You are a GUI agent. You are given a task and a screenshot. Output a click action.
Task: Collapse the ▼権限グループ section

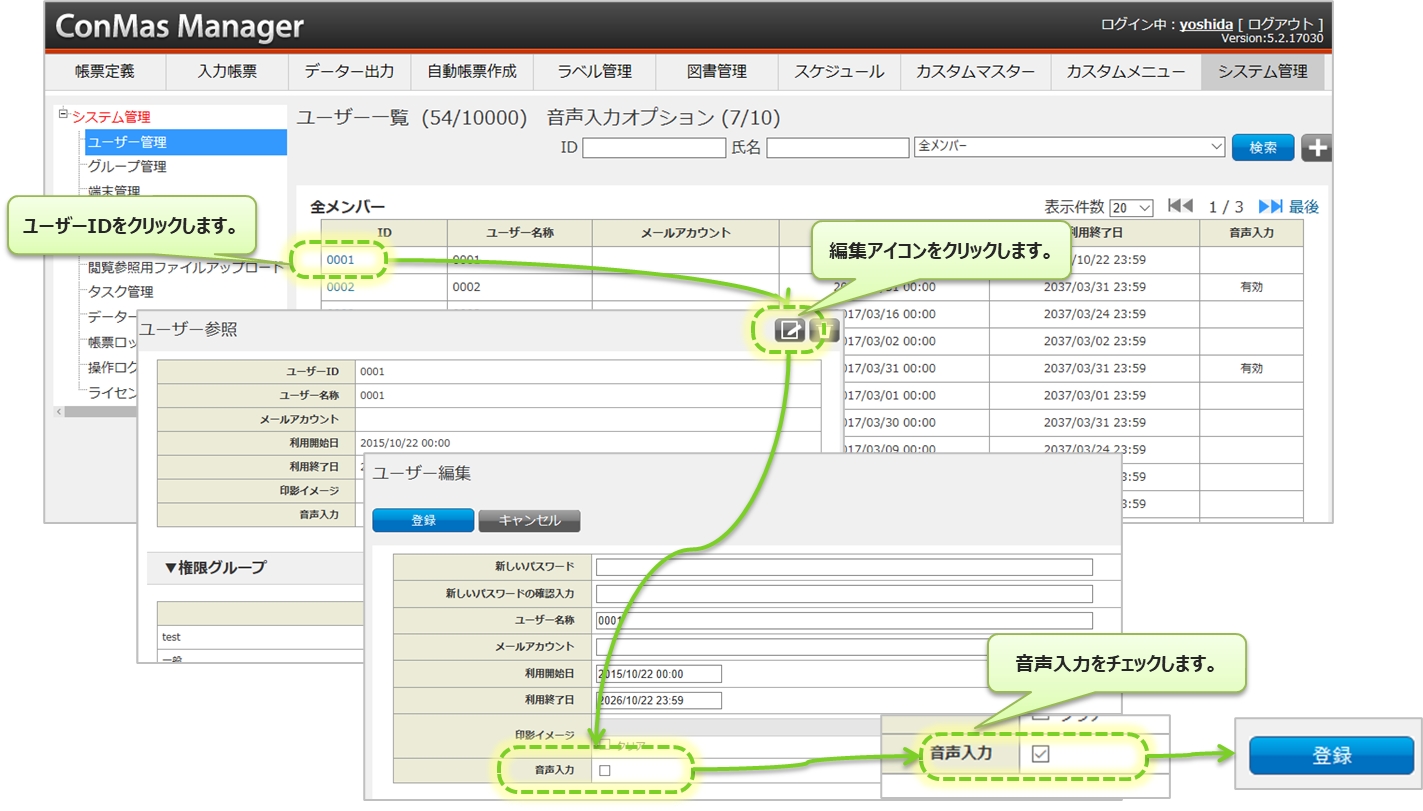215,567
